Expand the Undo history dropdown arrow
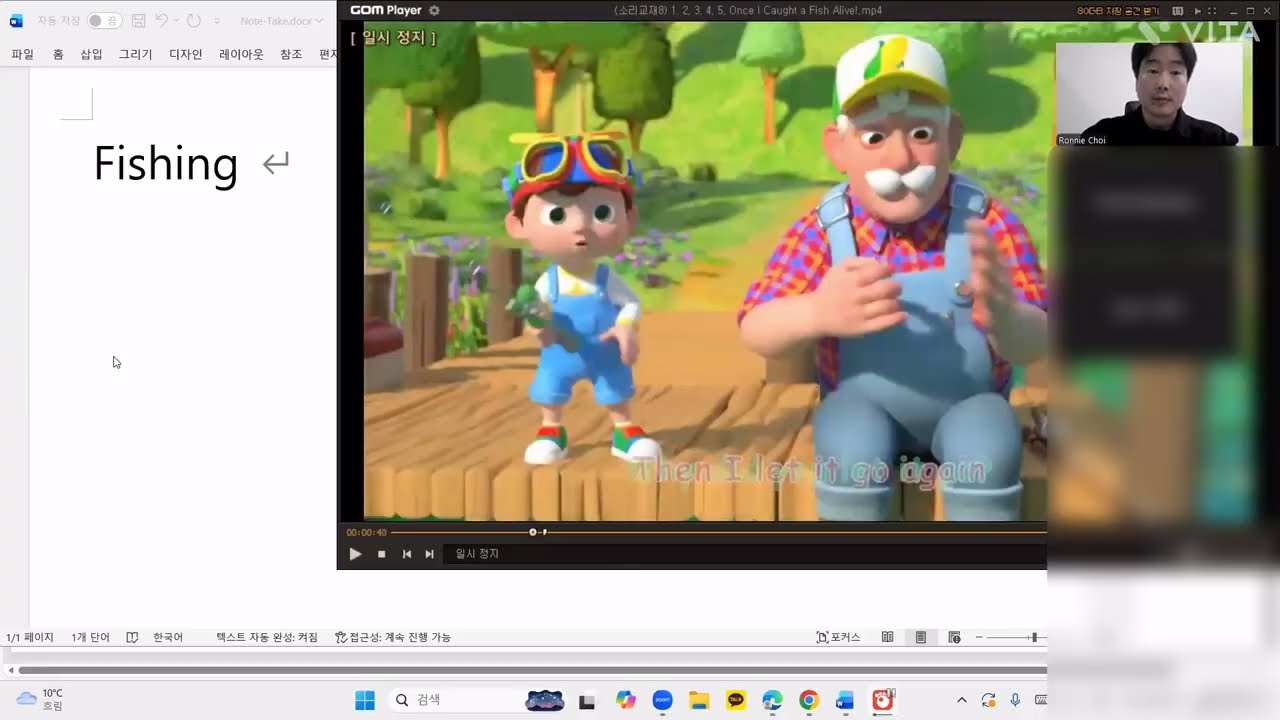This screenshot has width=1280, height=720. click(176, 21)
